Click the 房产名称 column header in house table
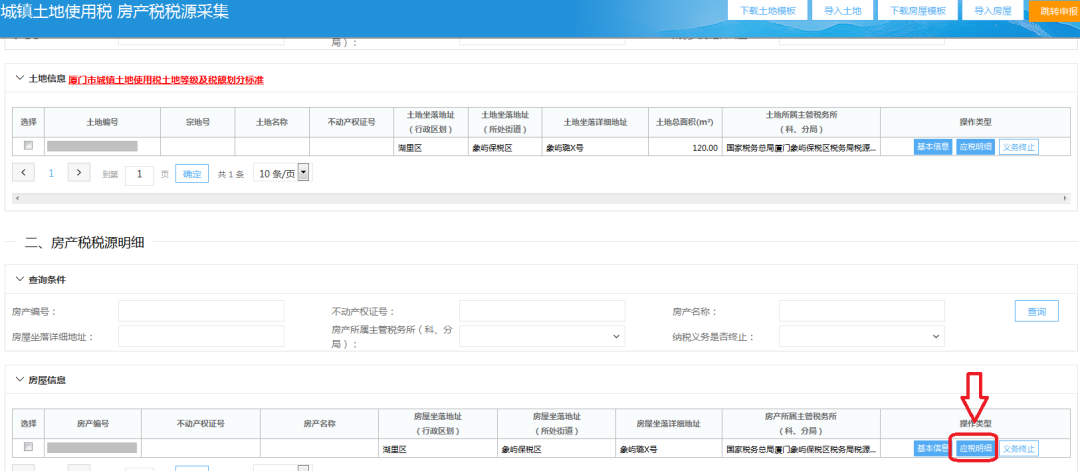1080x471 pixels. click(319, 423)
